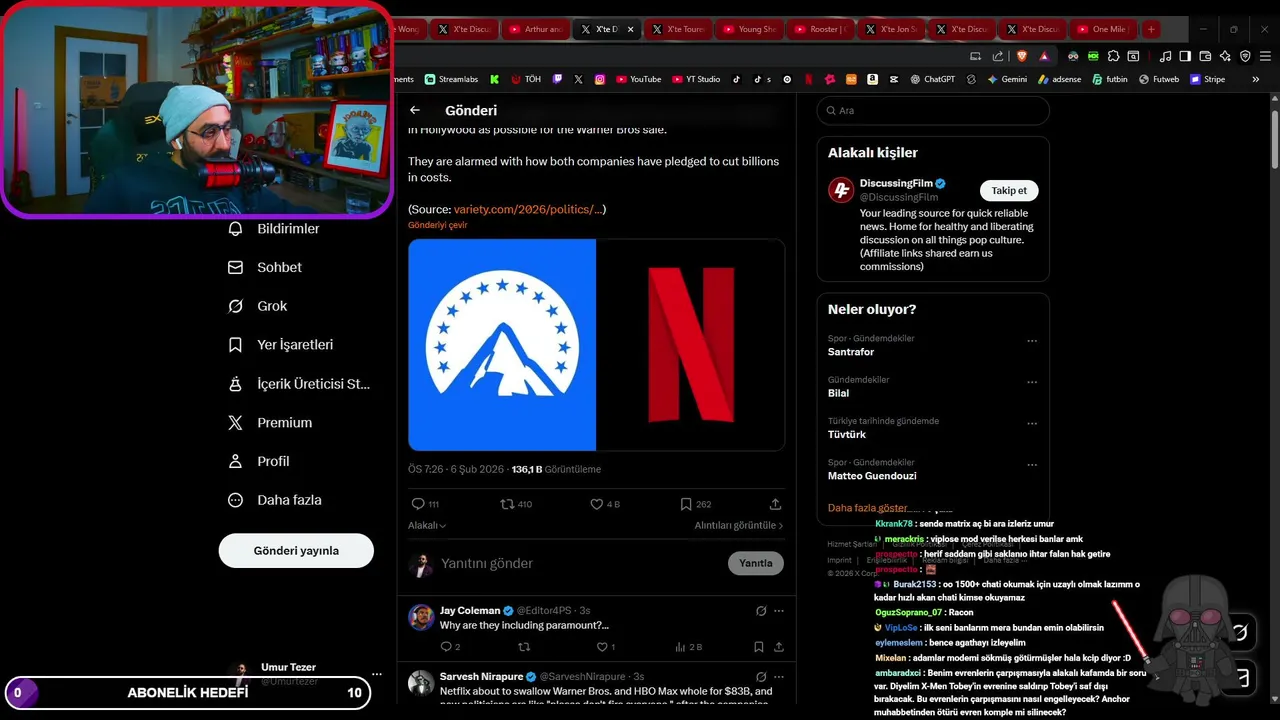Switch to the X'te Jon S tab
Viewport: 1280px width, 720px height.
(892, 29)
